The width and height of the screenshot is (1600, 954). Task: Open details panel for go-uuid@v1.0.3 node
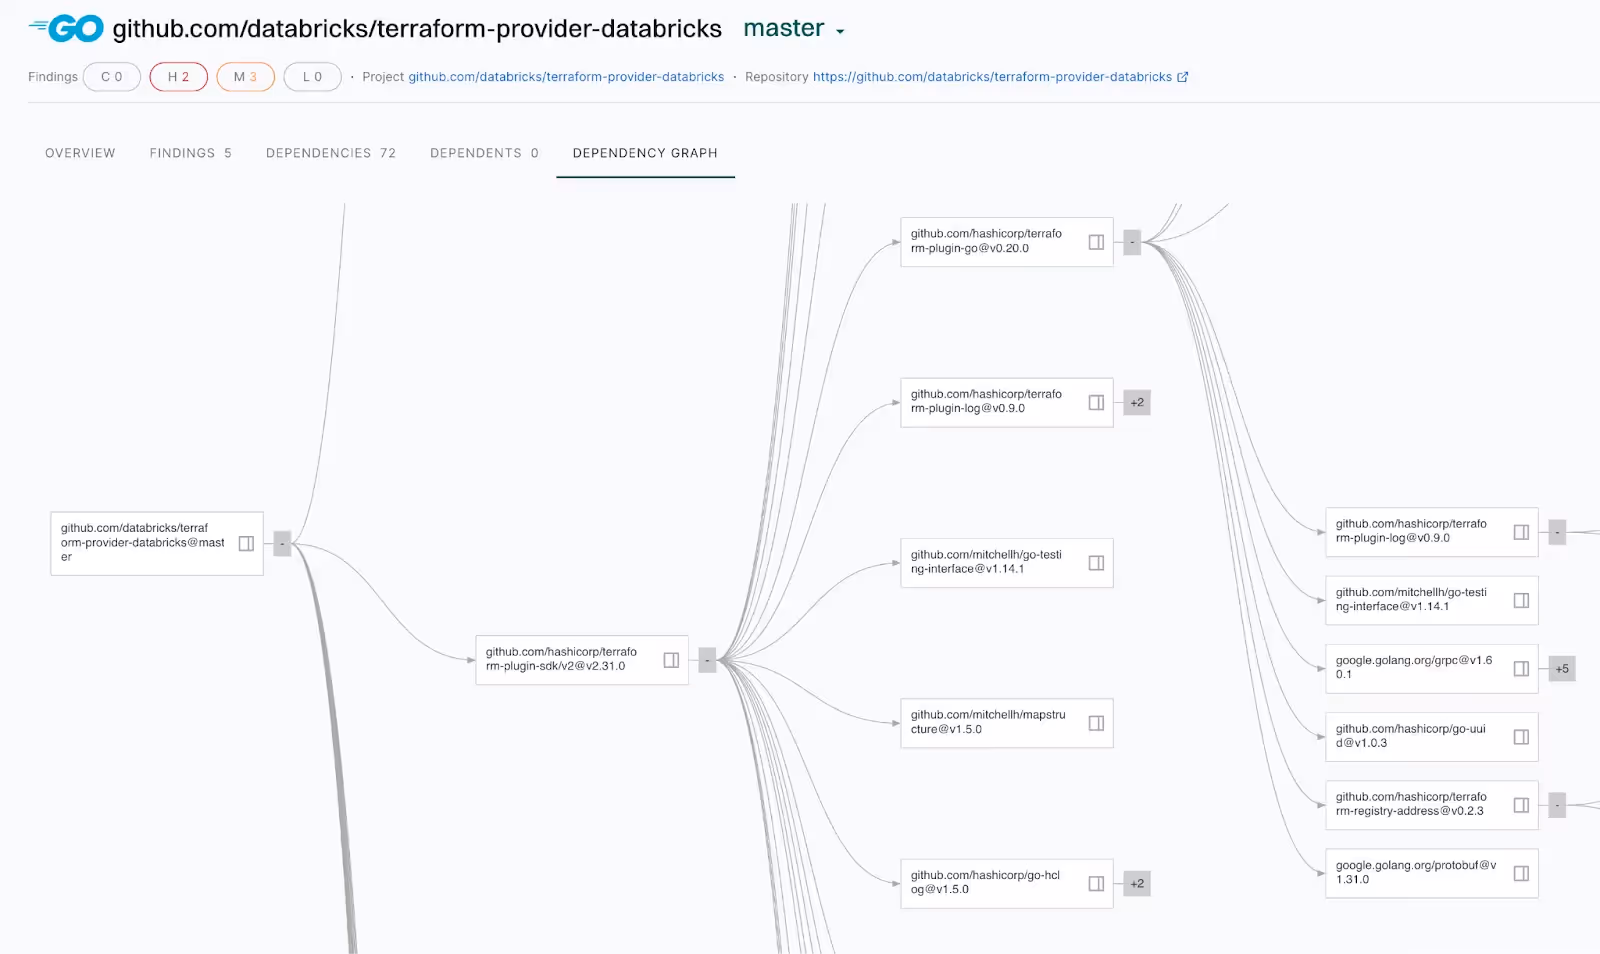pos(1521,737)
